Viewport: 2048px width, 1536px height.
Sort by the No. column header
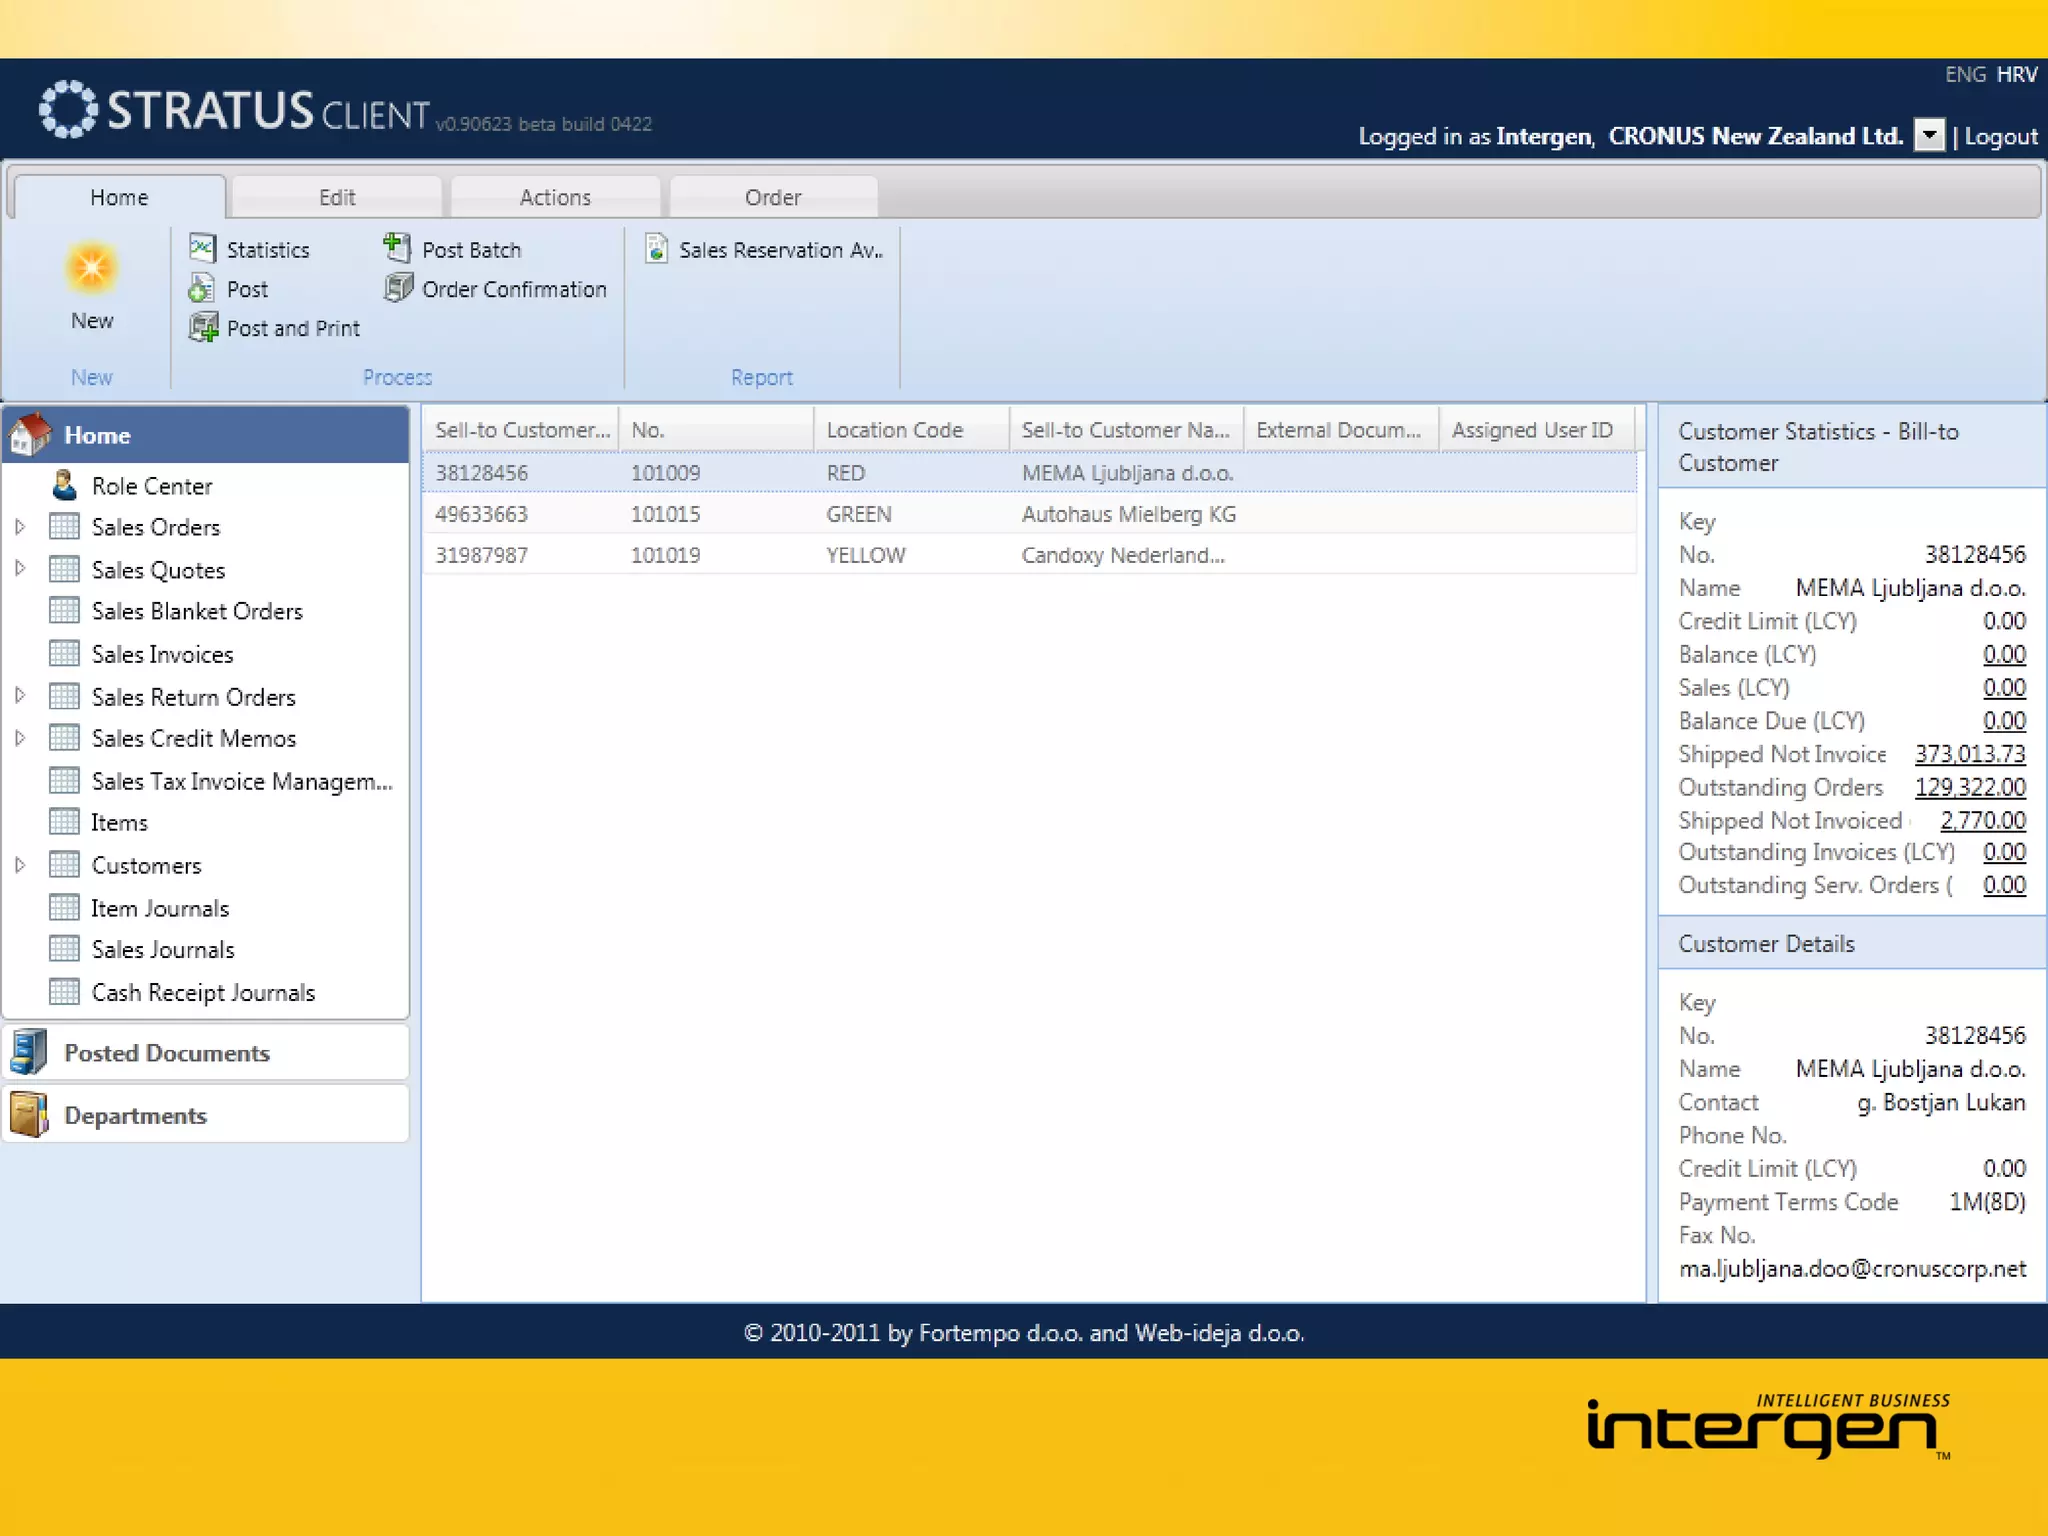coord(716,430)
